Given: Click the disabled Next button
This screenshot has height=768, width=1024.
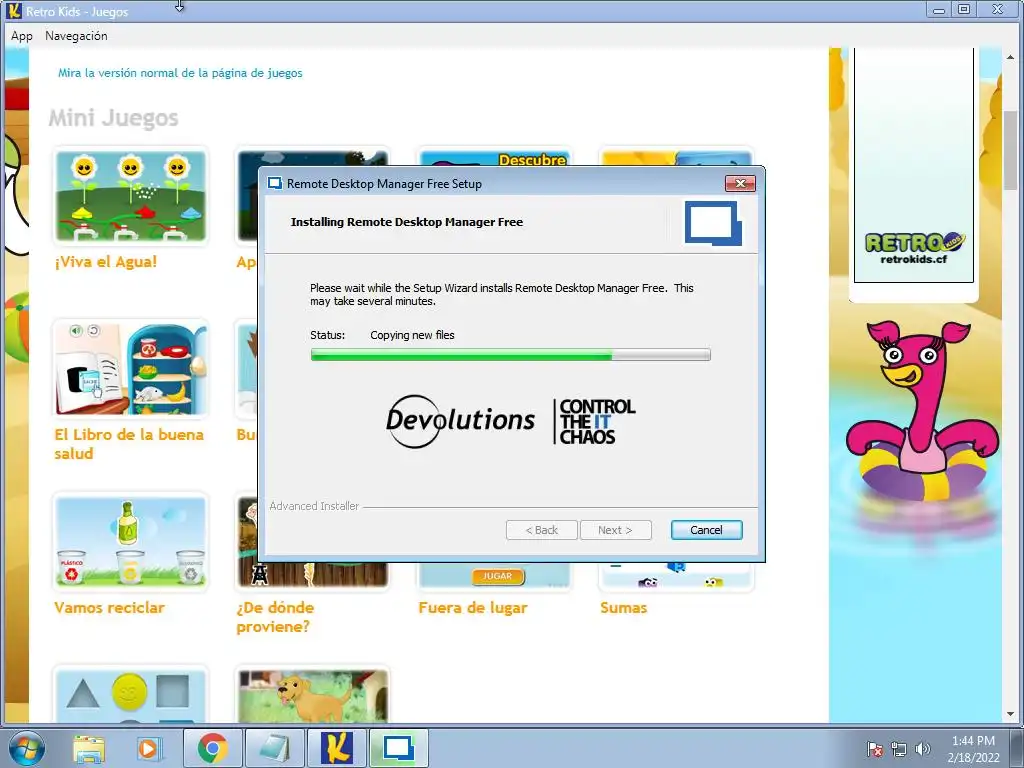Looking at the screenshot, I should tap(615, 530).
